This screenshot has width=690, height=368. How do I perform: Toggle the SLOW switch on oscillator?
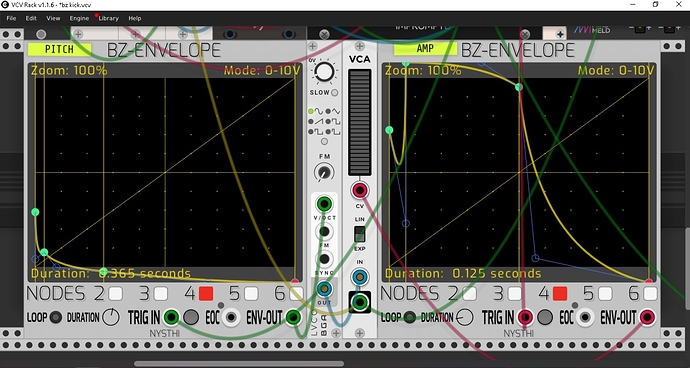334,92
